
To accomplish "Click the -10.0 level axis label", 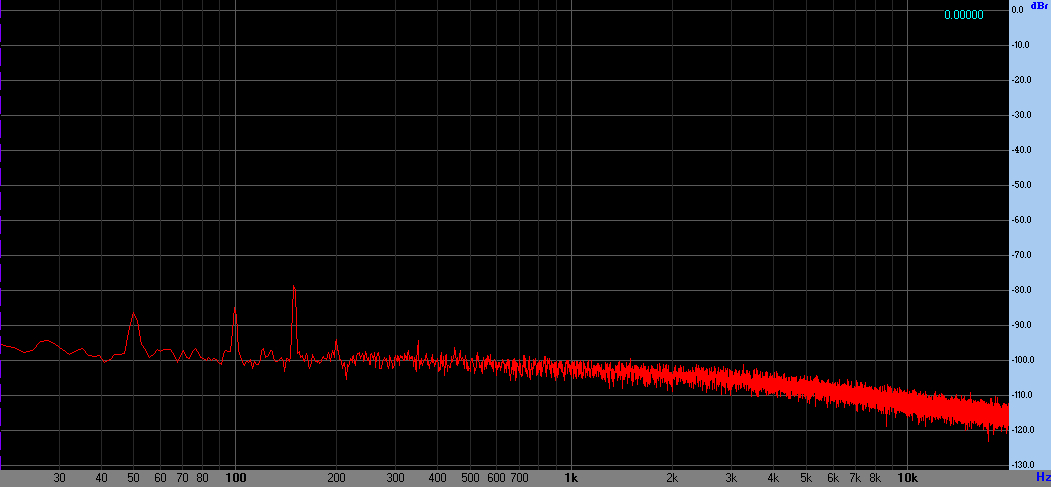I will click(1019, 45).
